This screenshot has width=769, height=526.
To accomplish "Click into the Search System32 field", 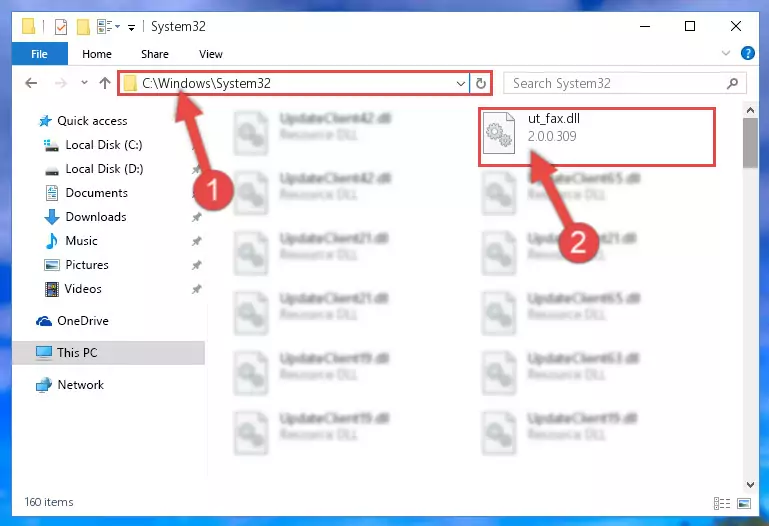I will coord(625,83).
